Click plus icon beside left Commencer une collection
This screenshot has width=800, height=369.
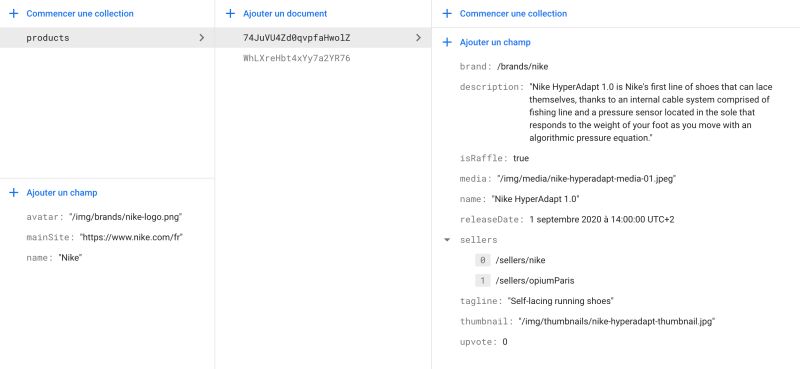pyautogui.click(x=14, y=13)
